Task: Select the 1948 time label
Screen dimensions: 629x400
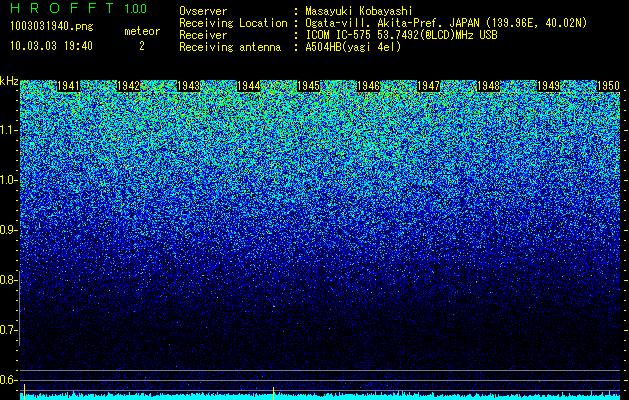Action: click(x=489, y=86)
